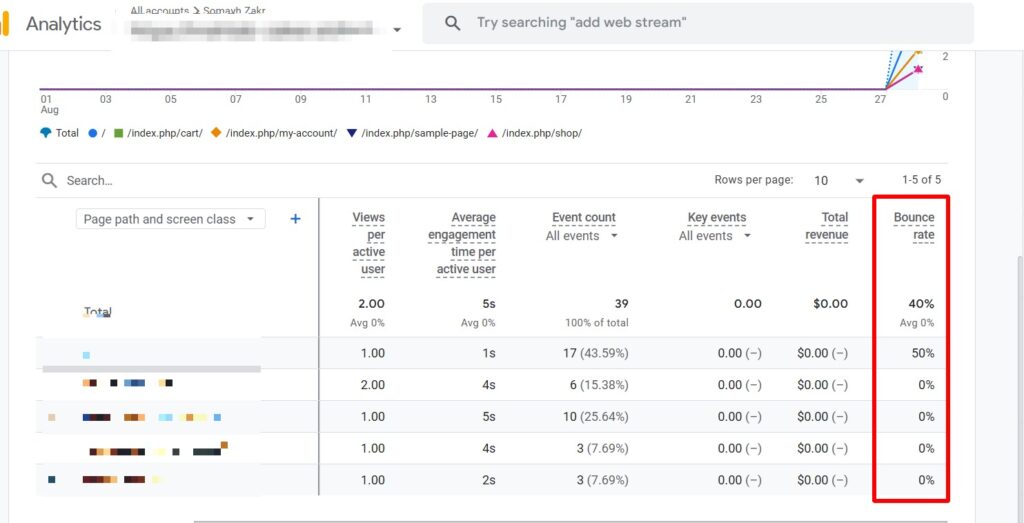Screen dimensions: 1024x523
Task: Click engagement time cell 1s
Action: point(489,353)
